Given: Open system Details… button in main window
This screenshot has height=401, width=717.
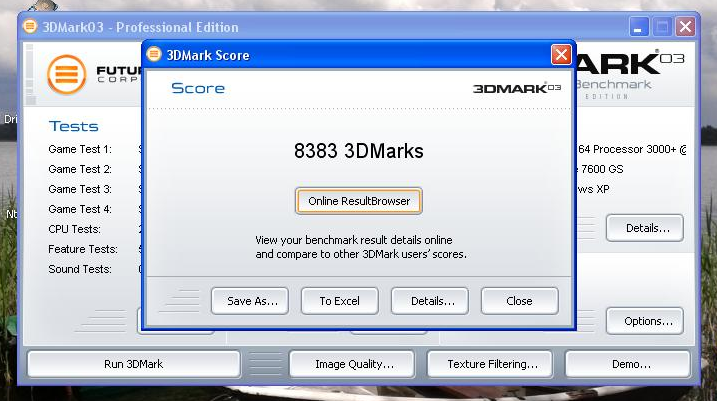Looking at the screenshot, I should [645, 228].
